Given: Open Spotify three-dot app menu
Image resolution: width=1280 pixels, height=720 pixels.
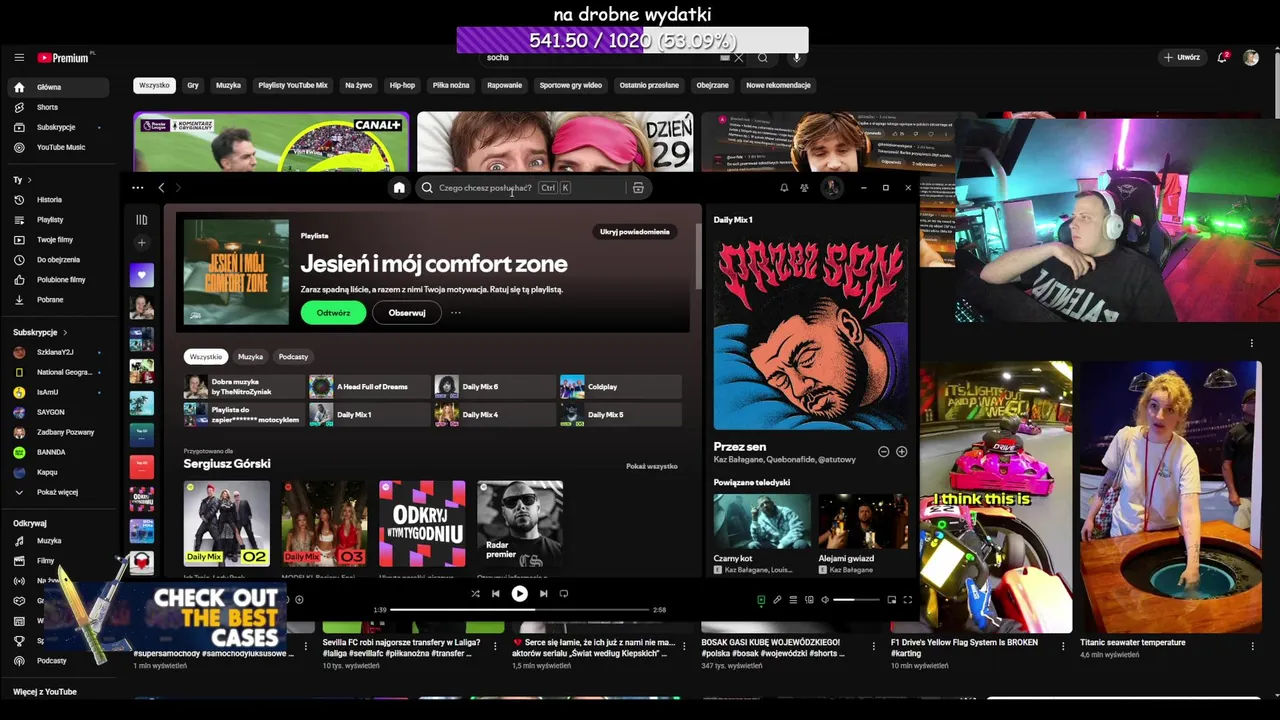Looking at the screenshot, I should pos(137,188).
